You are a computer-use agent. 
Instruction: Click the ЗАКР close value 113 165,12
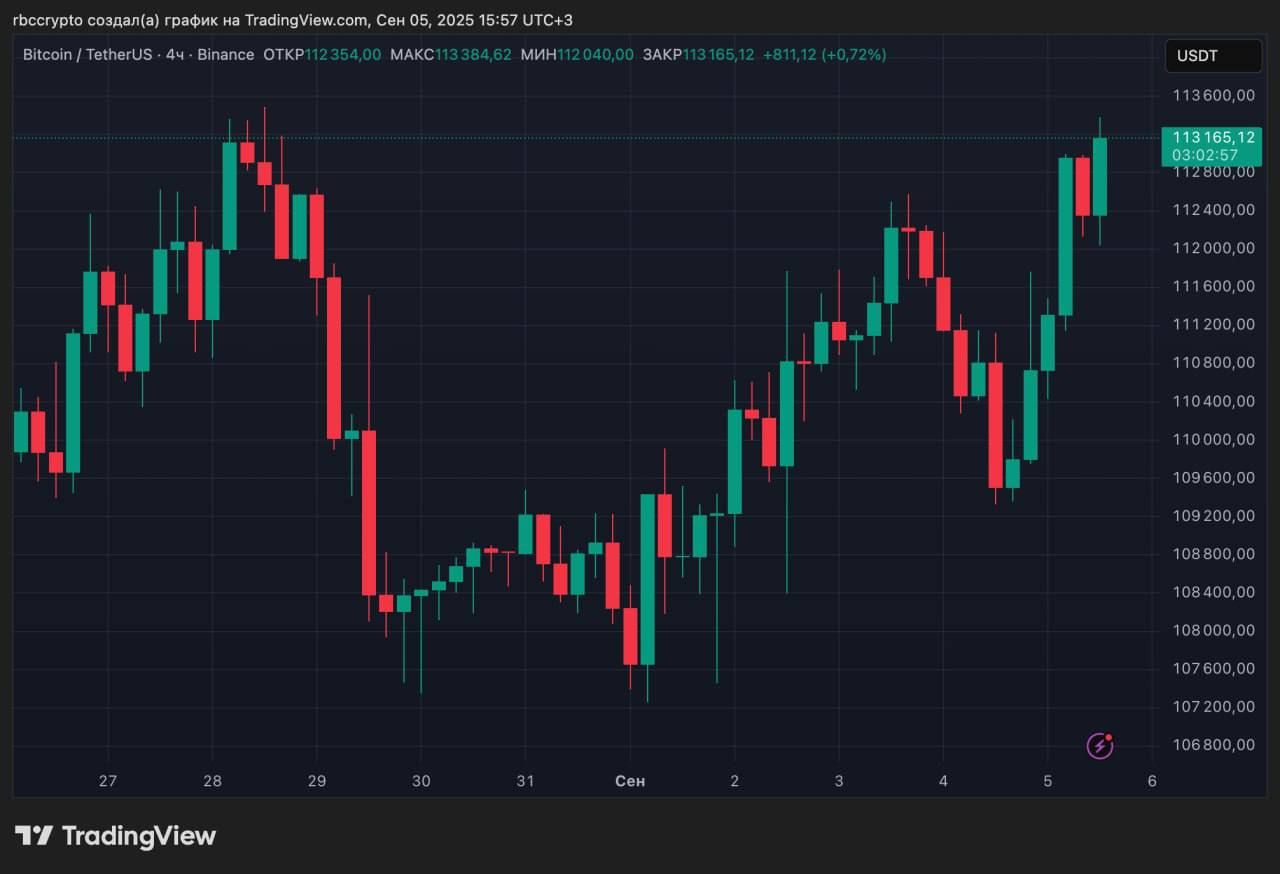coord(719,54)
